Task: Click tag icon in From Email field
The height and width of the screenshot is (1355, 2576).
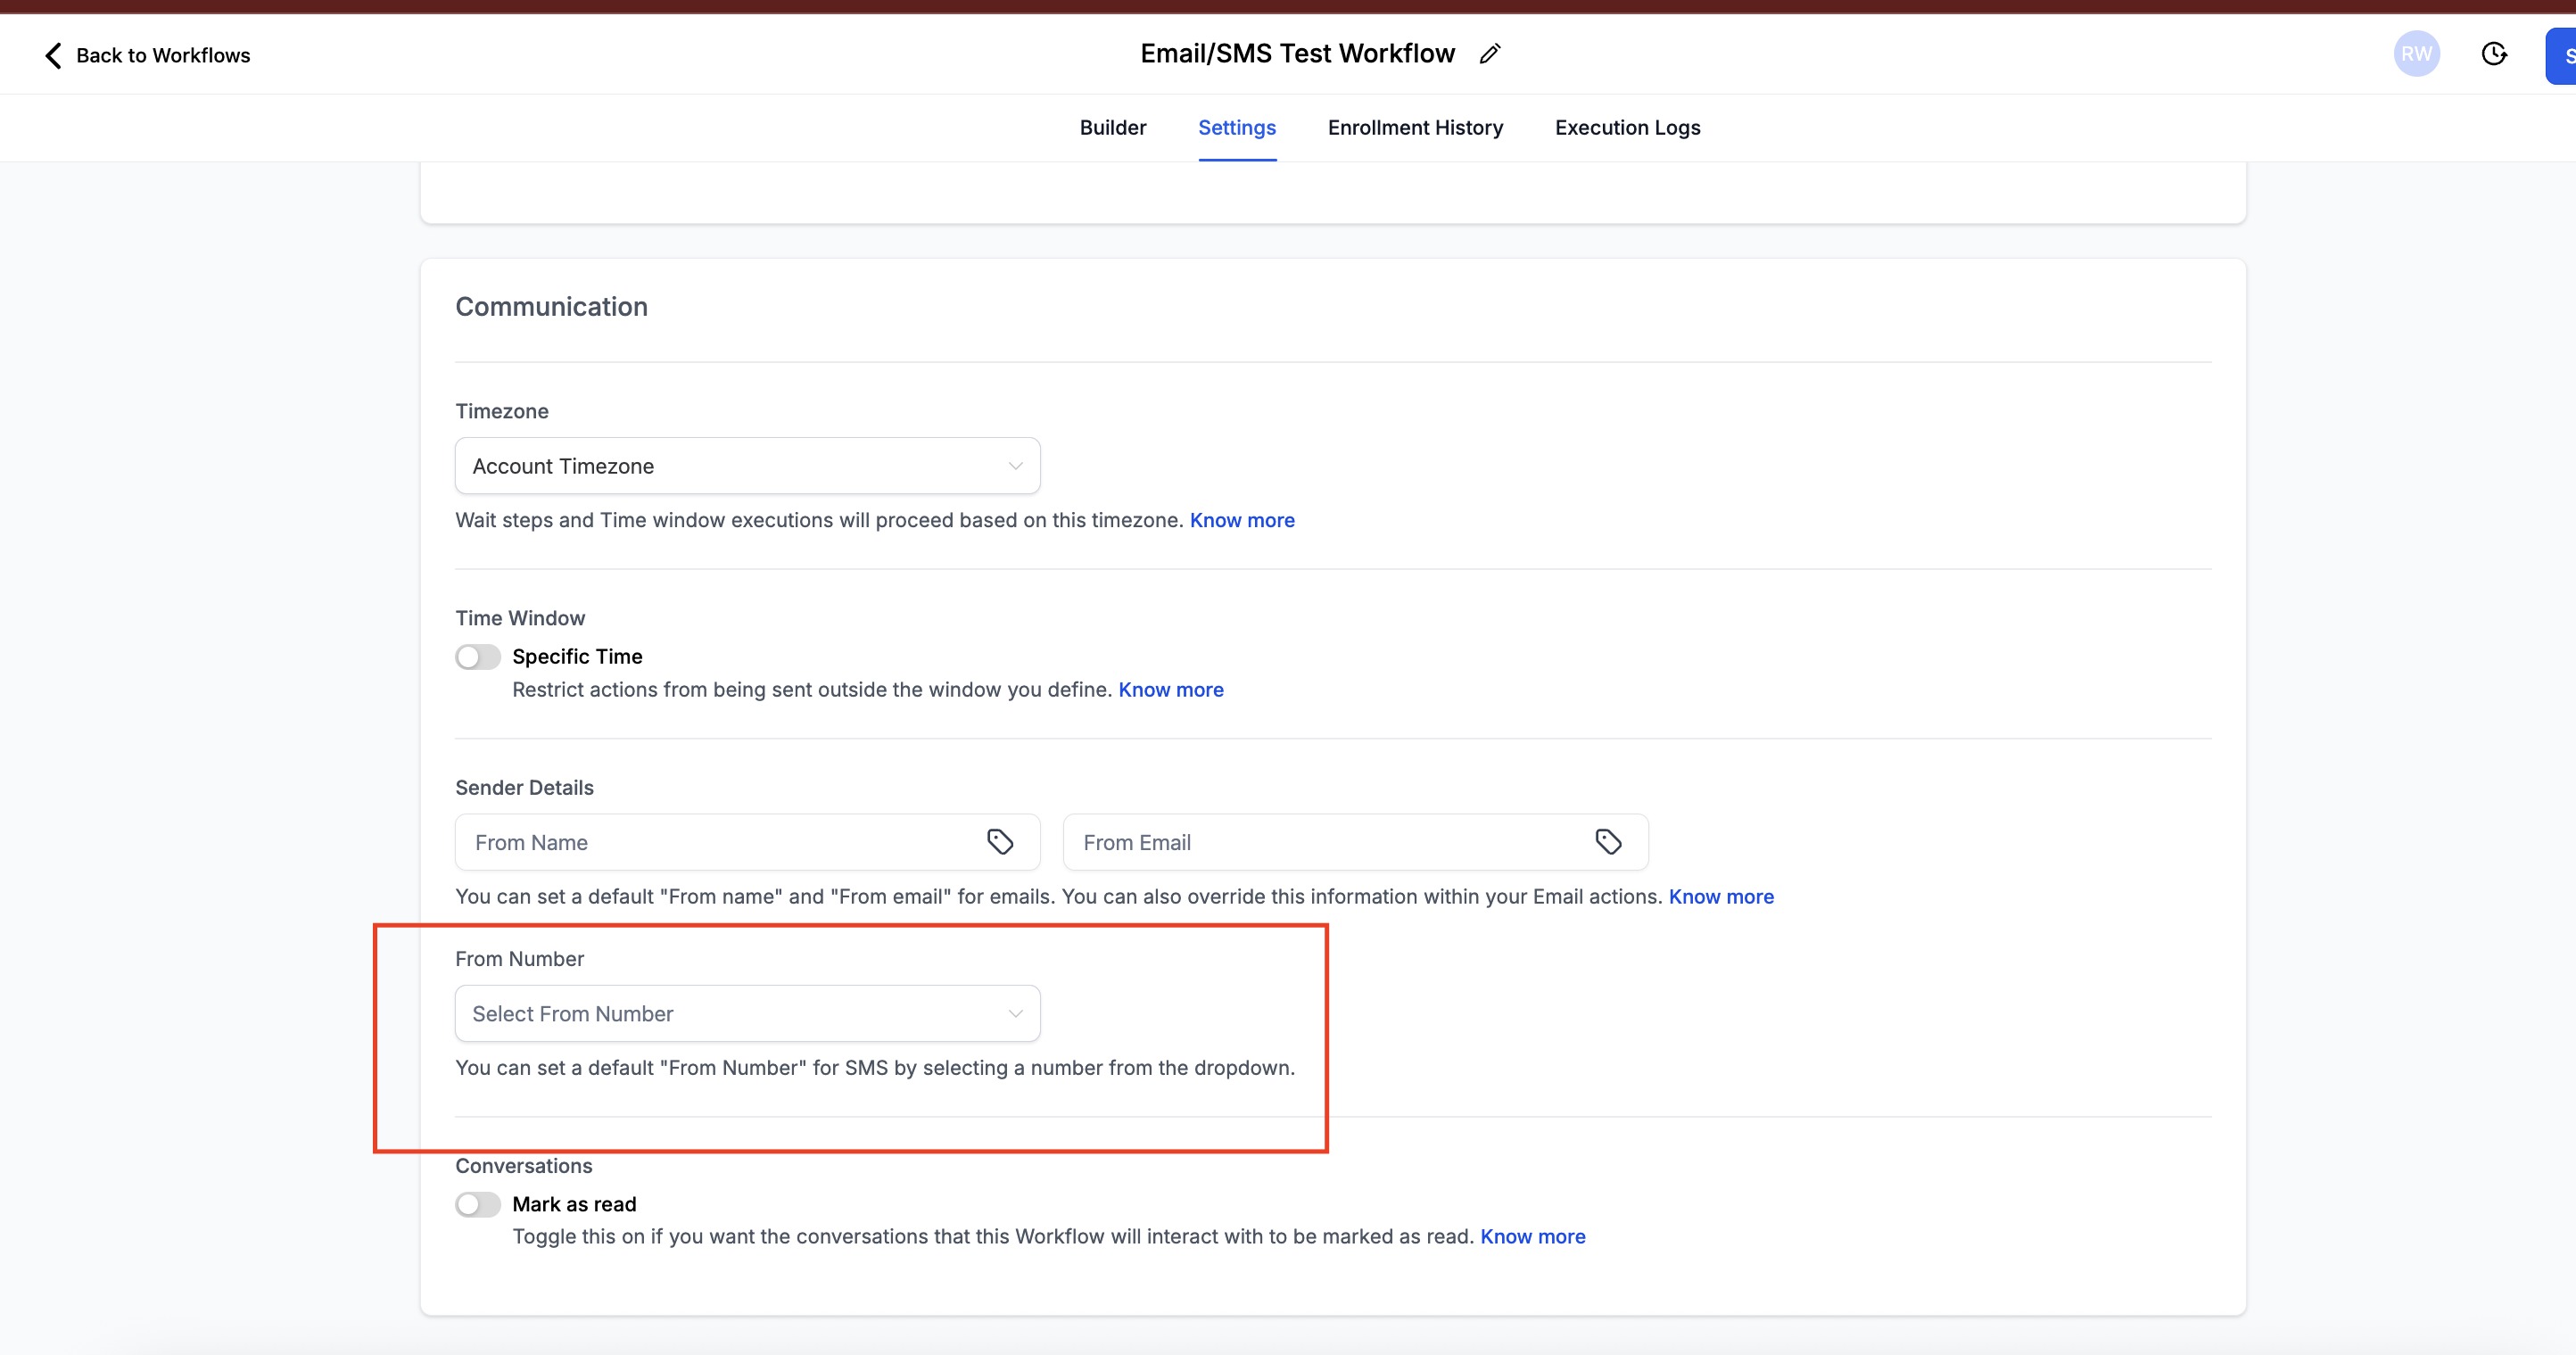Action: tap(1608, 842)
